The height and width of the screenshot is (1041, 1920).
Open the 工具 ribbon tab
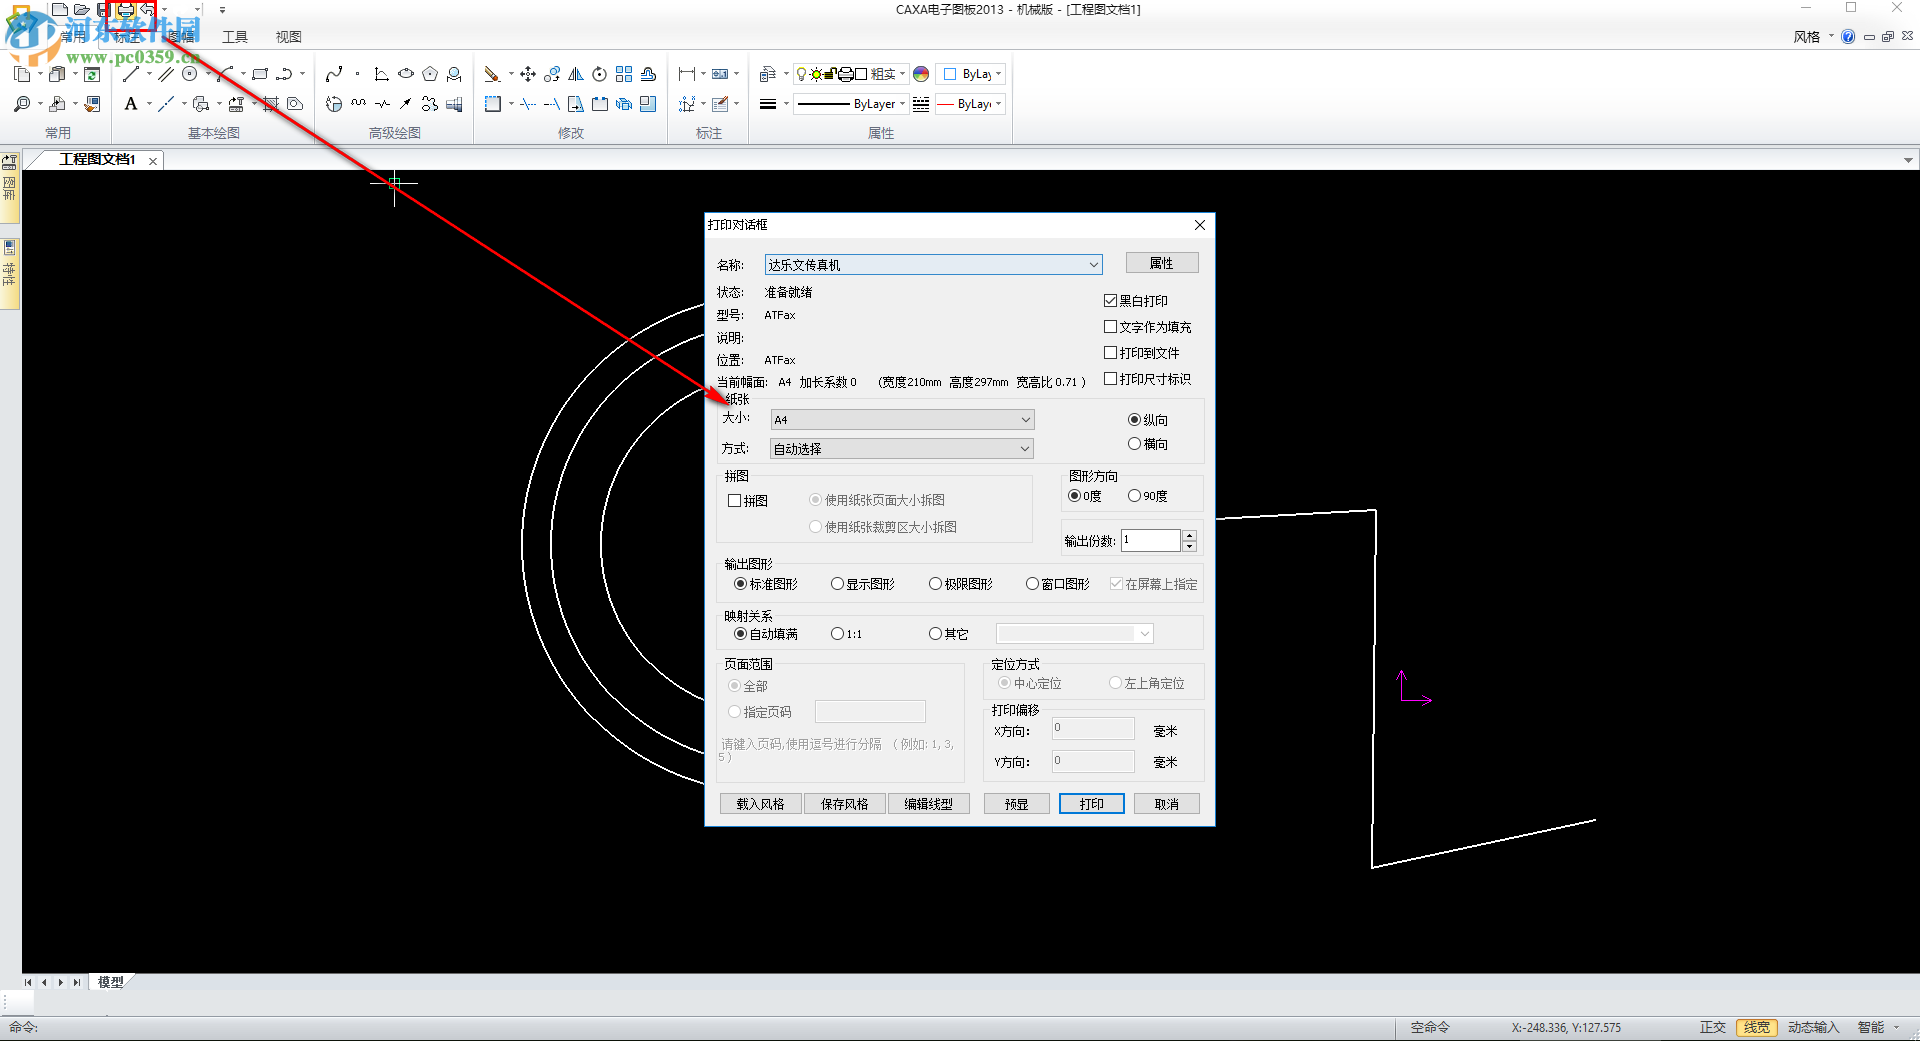pos(235,37)
